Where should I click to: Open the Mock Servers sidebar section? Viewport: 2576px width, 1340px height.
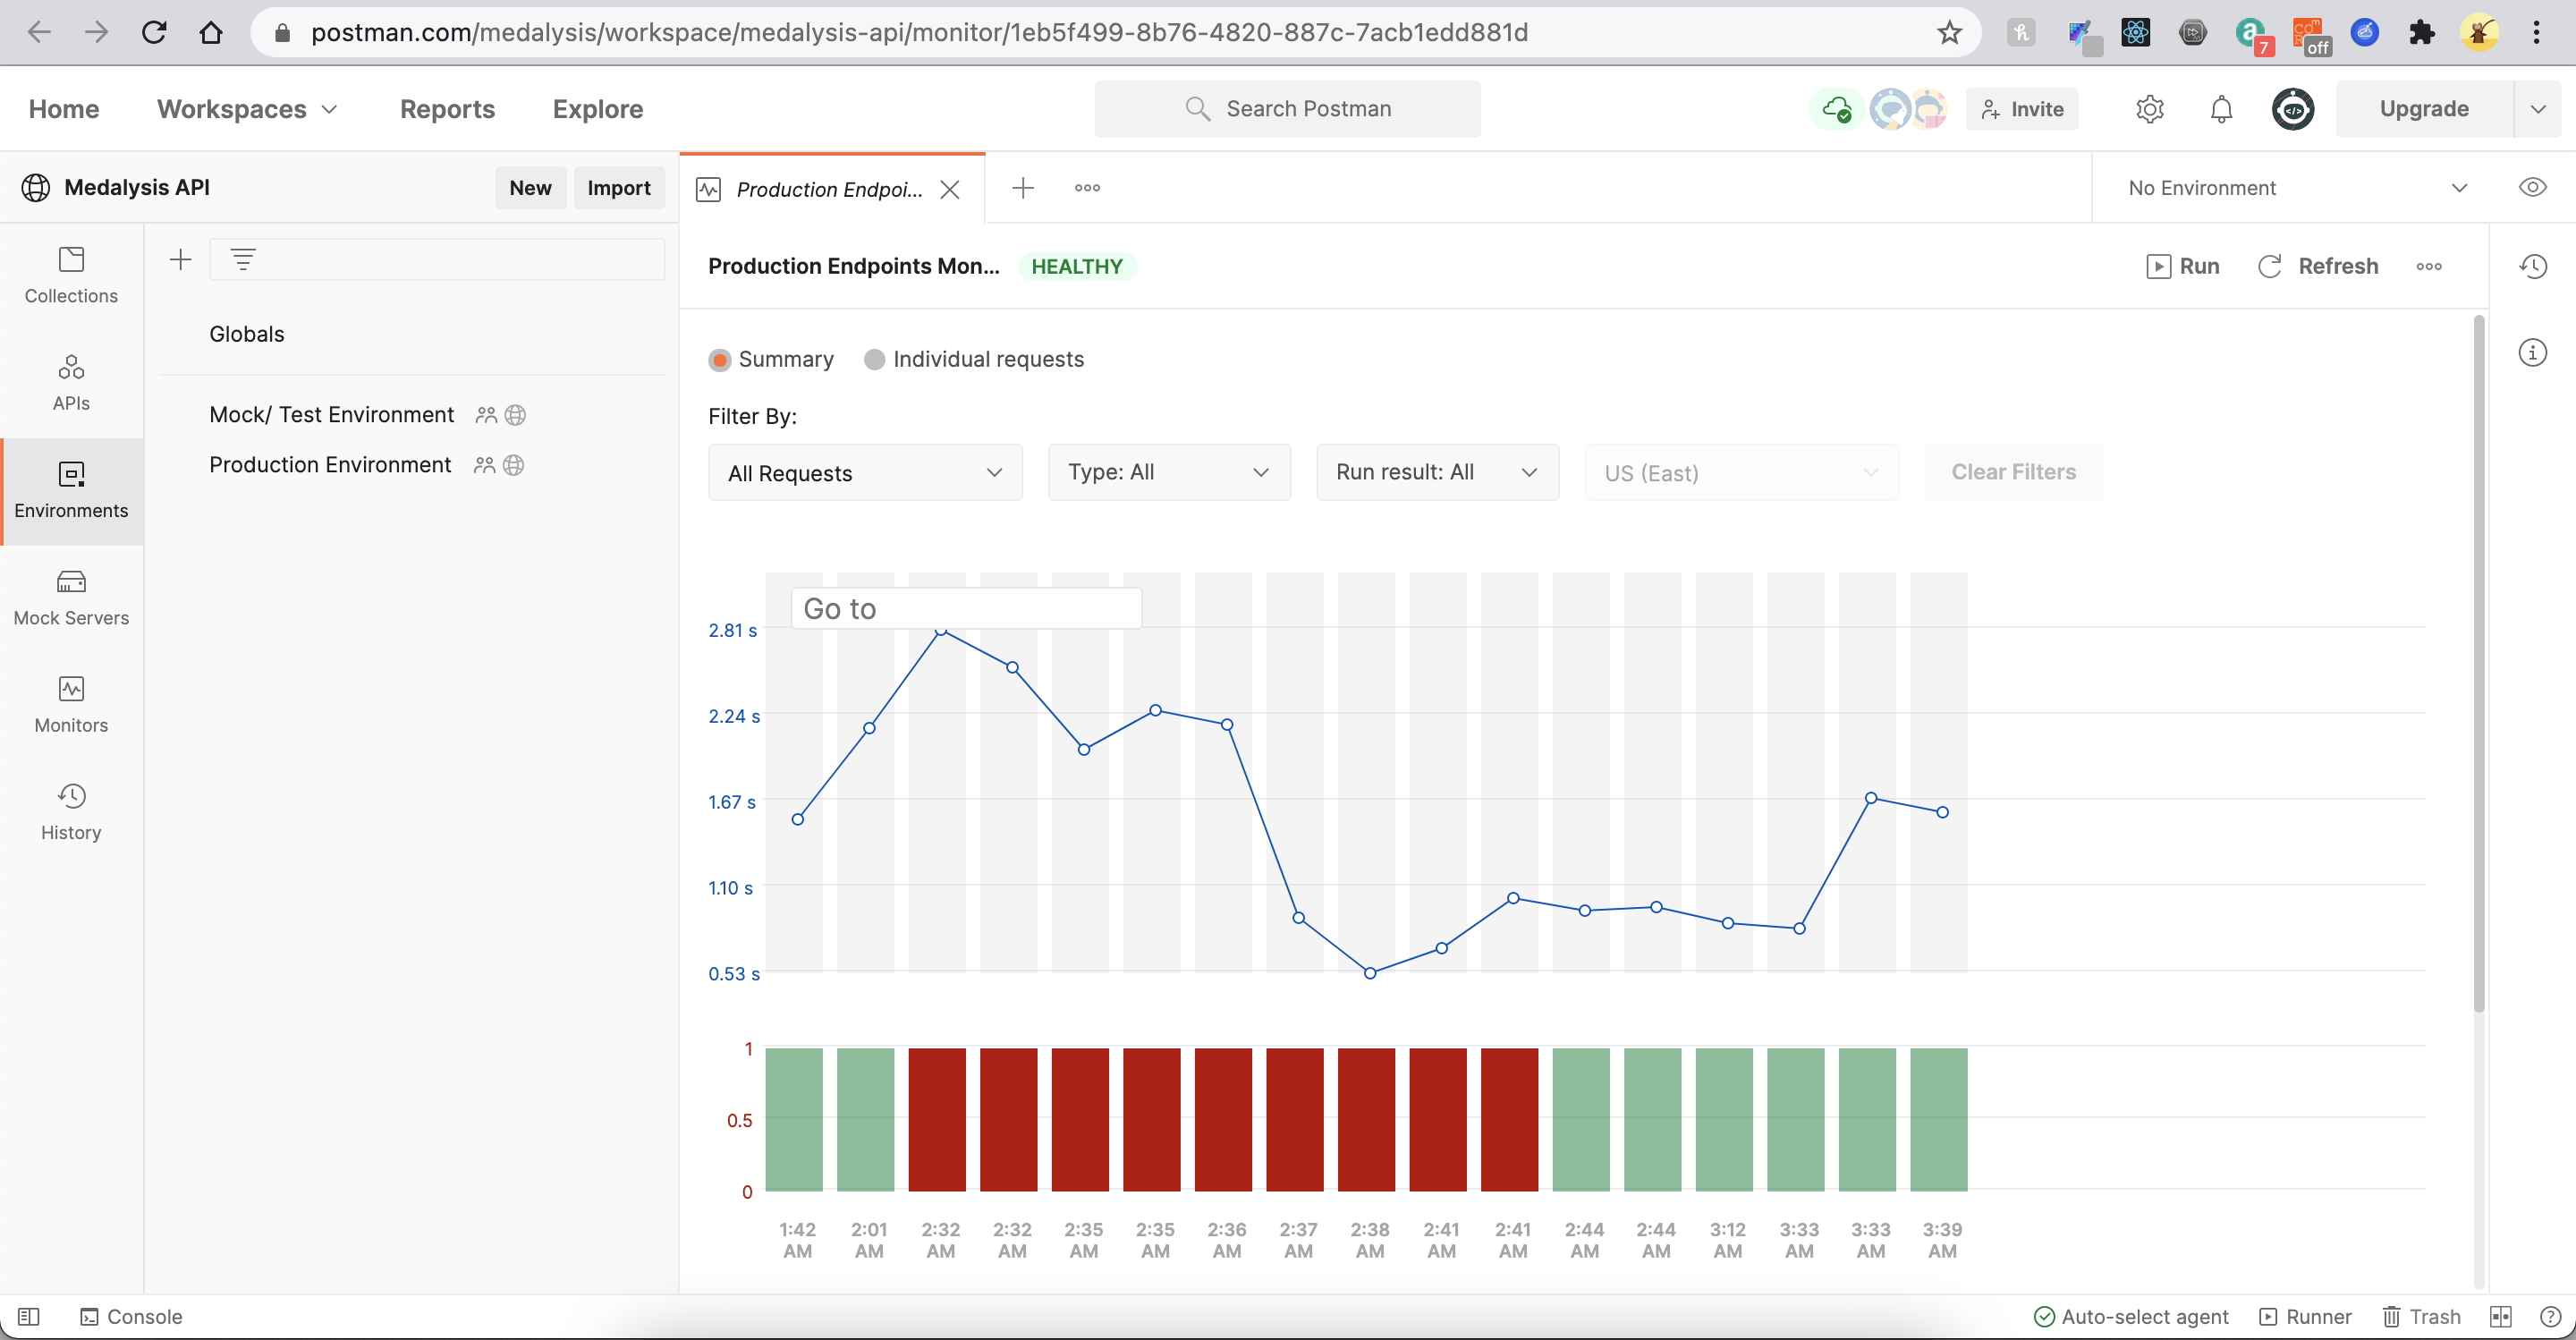pos(71,597)
